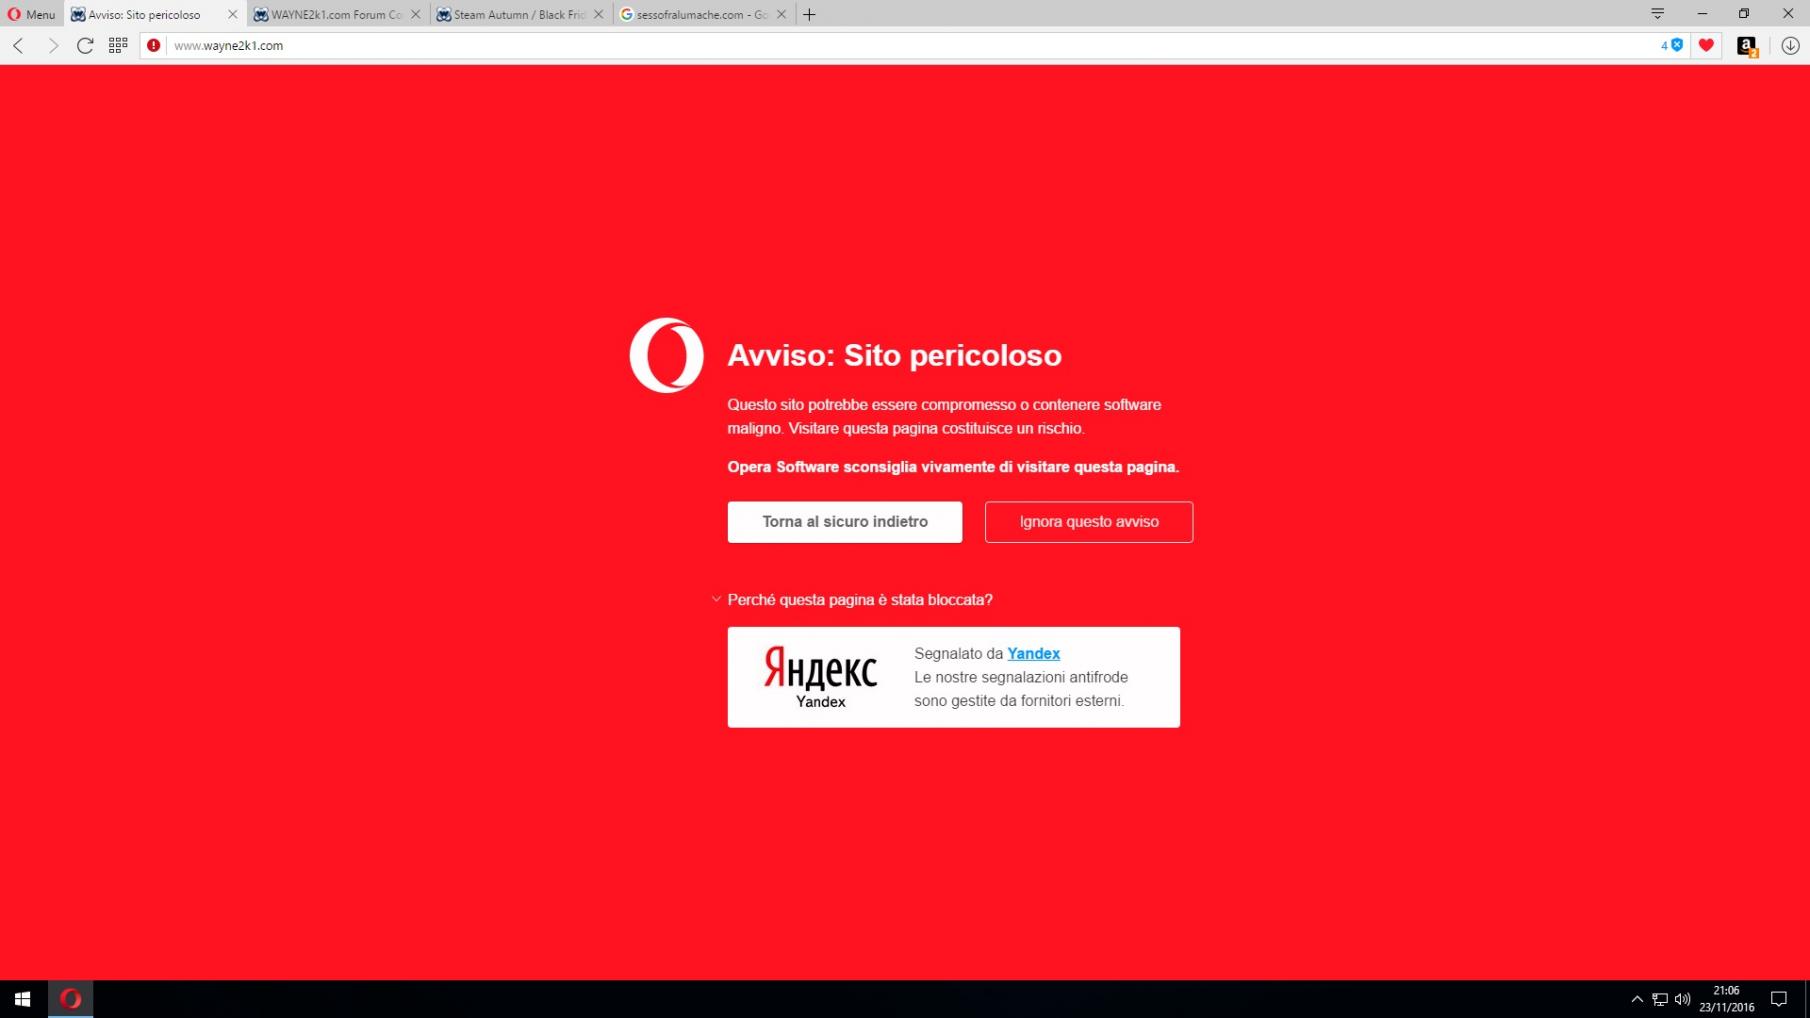The width and height of the screenshot is (1810, 1018).
Task: Open the Amazon extension icon
Action: tap(1746, 46)
